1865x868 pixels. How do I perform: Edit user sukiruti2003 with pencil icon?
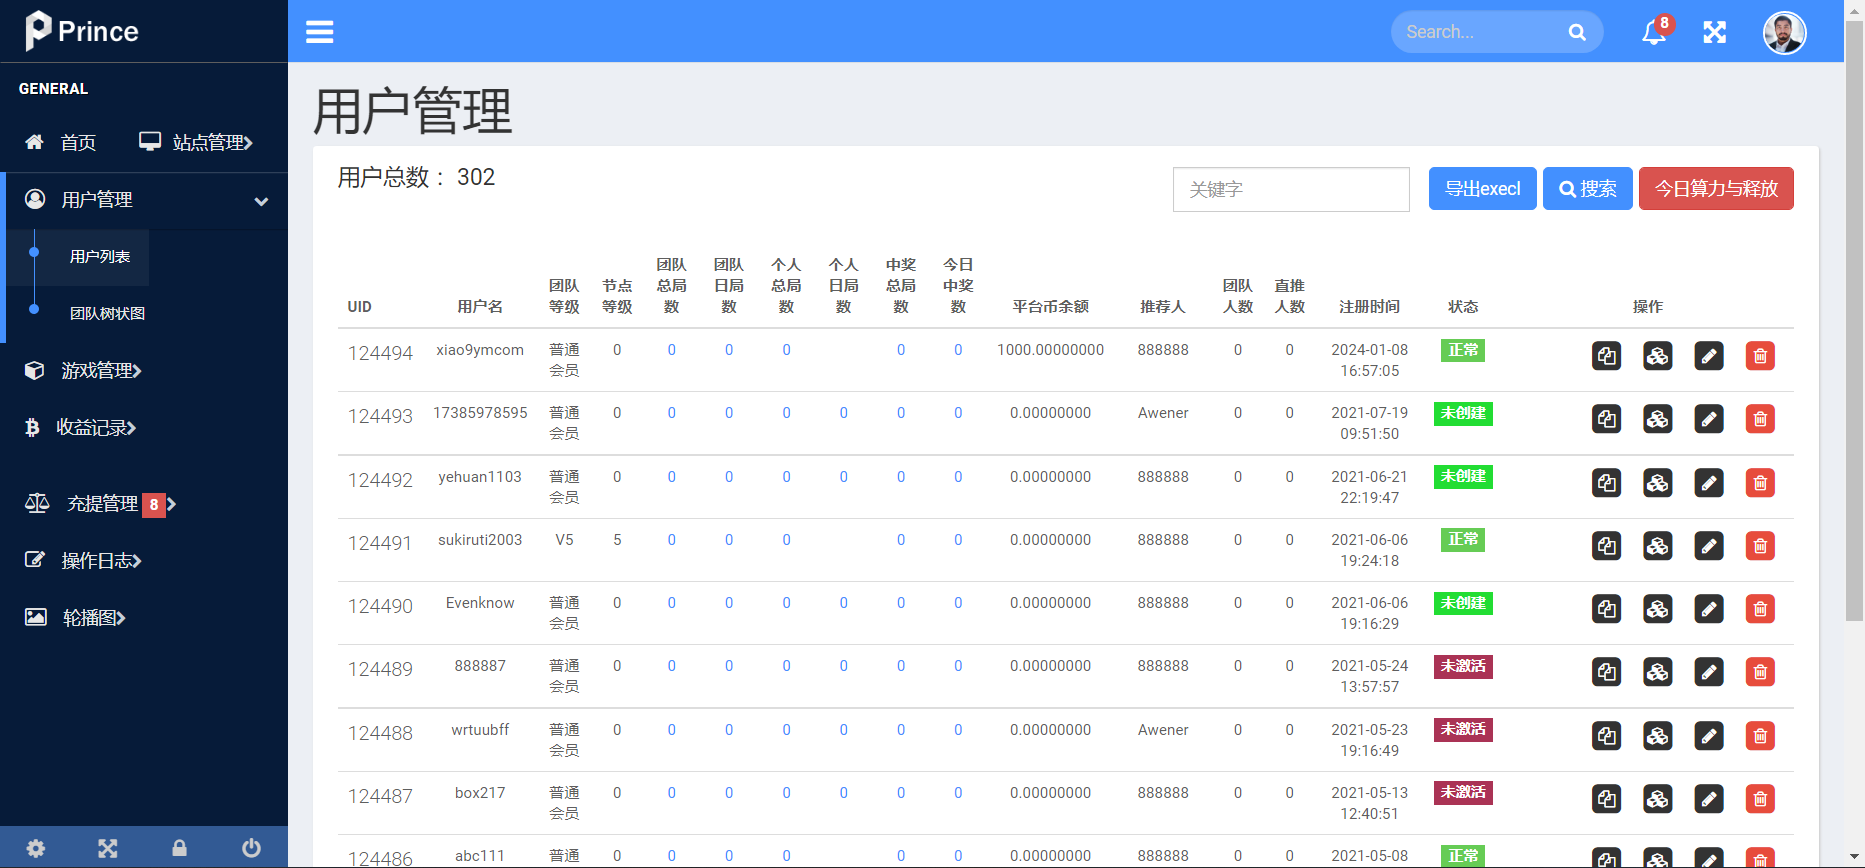(1709, 546)
